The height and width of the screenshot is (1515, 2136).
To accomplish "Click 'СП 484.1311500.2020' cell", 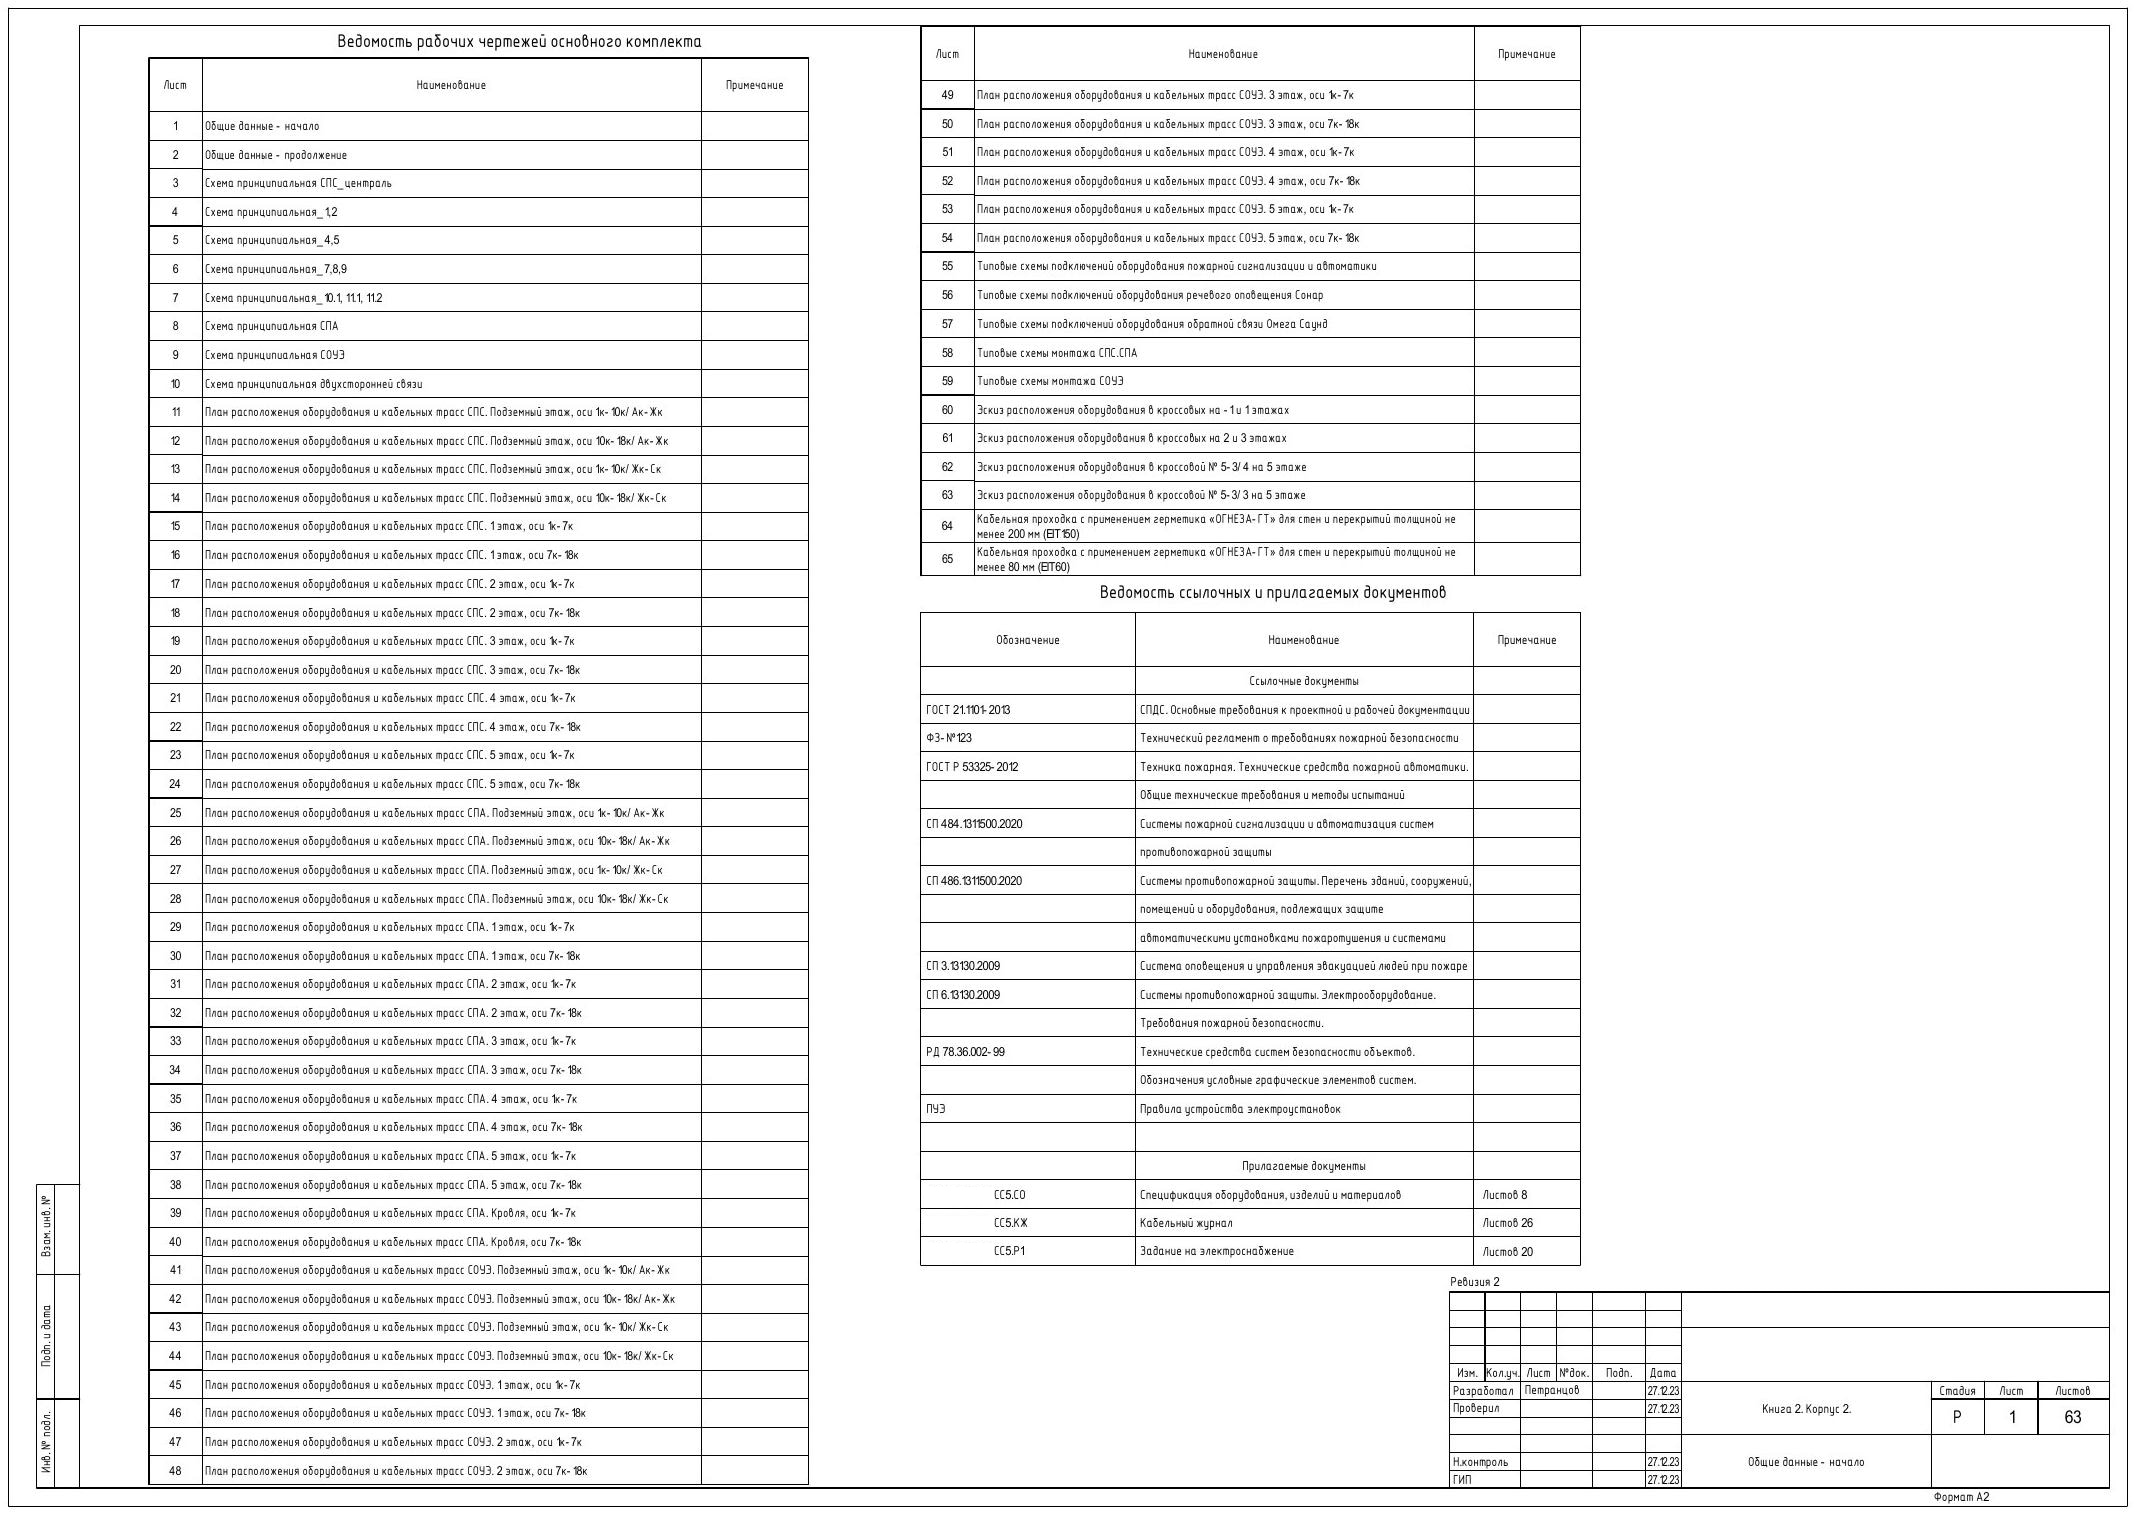I will 1027,824.
